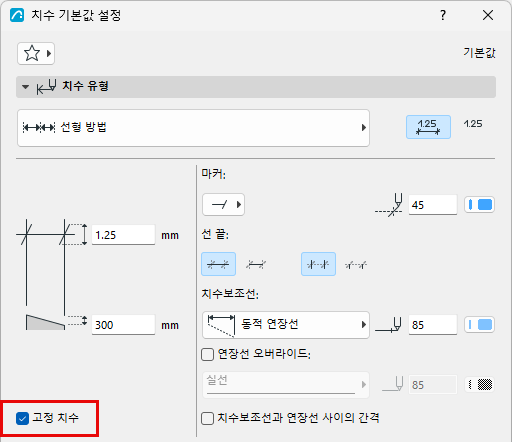Select third line end style icon
Viewport: 512px width, 442px height.
[318, 264]
